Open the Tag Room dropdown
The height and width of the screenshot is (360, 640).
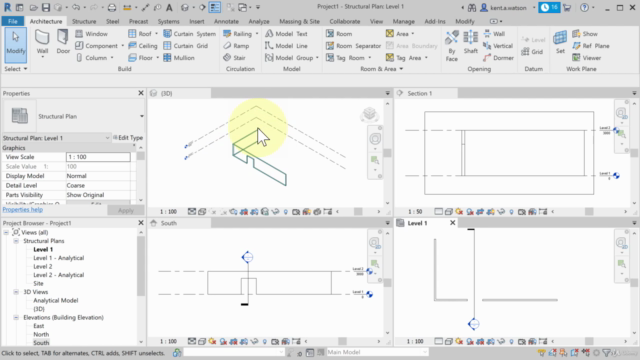point(370,58)
